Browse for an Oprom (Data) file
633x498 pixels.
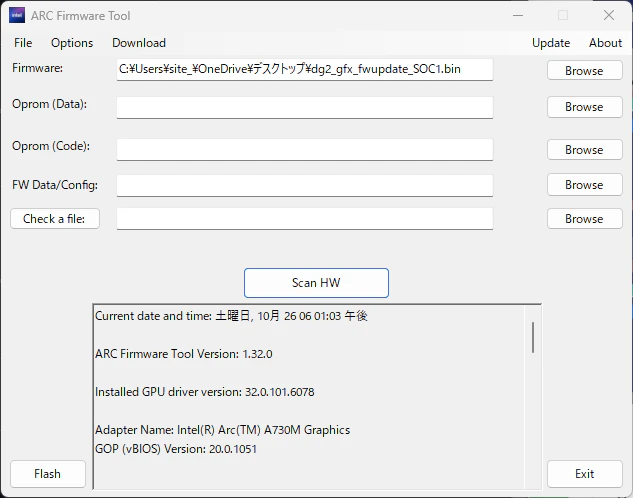[x=585, y=107]
